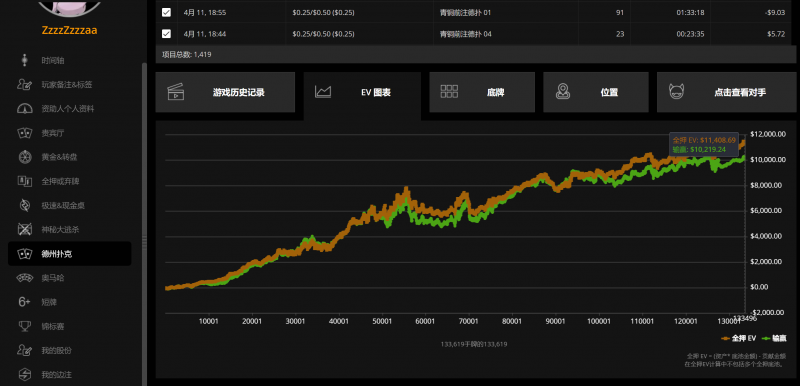Screen dimensions: 800x386
Task: Click the hands count 91 cell
Action: tap(620, 12)
